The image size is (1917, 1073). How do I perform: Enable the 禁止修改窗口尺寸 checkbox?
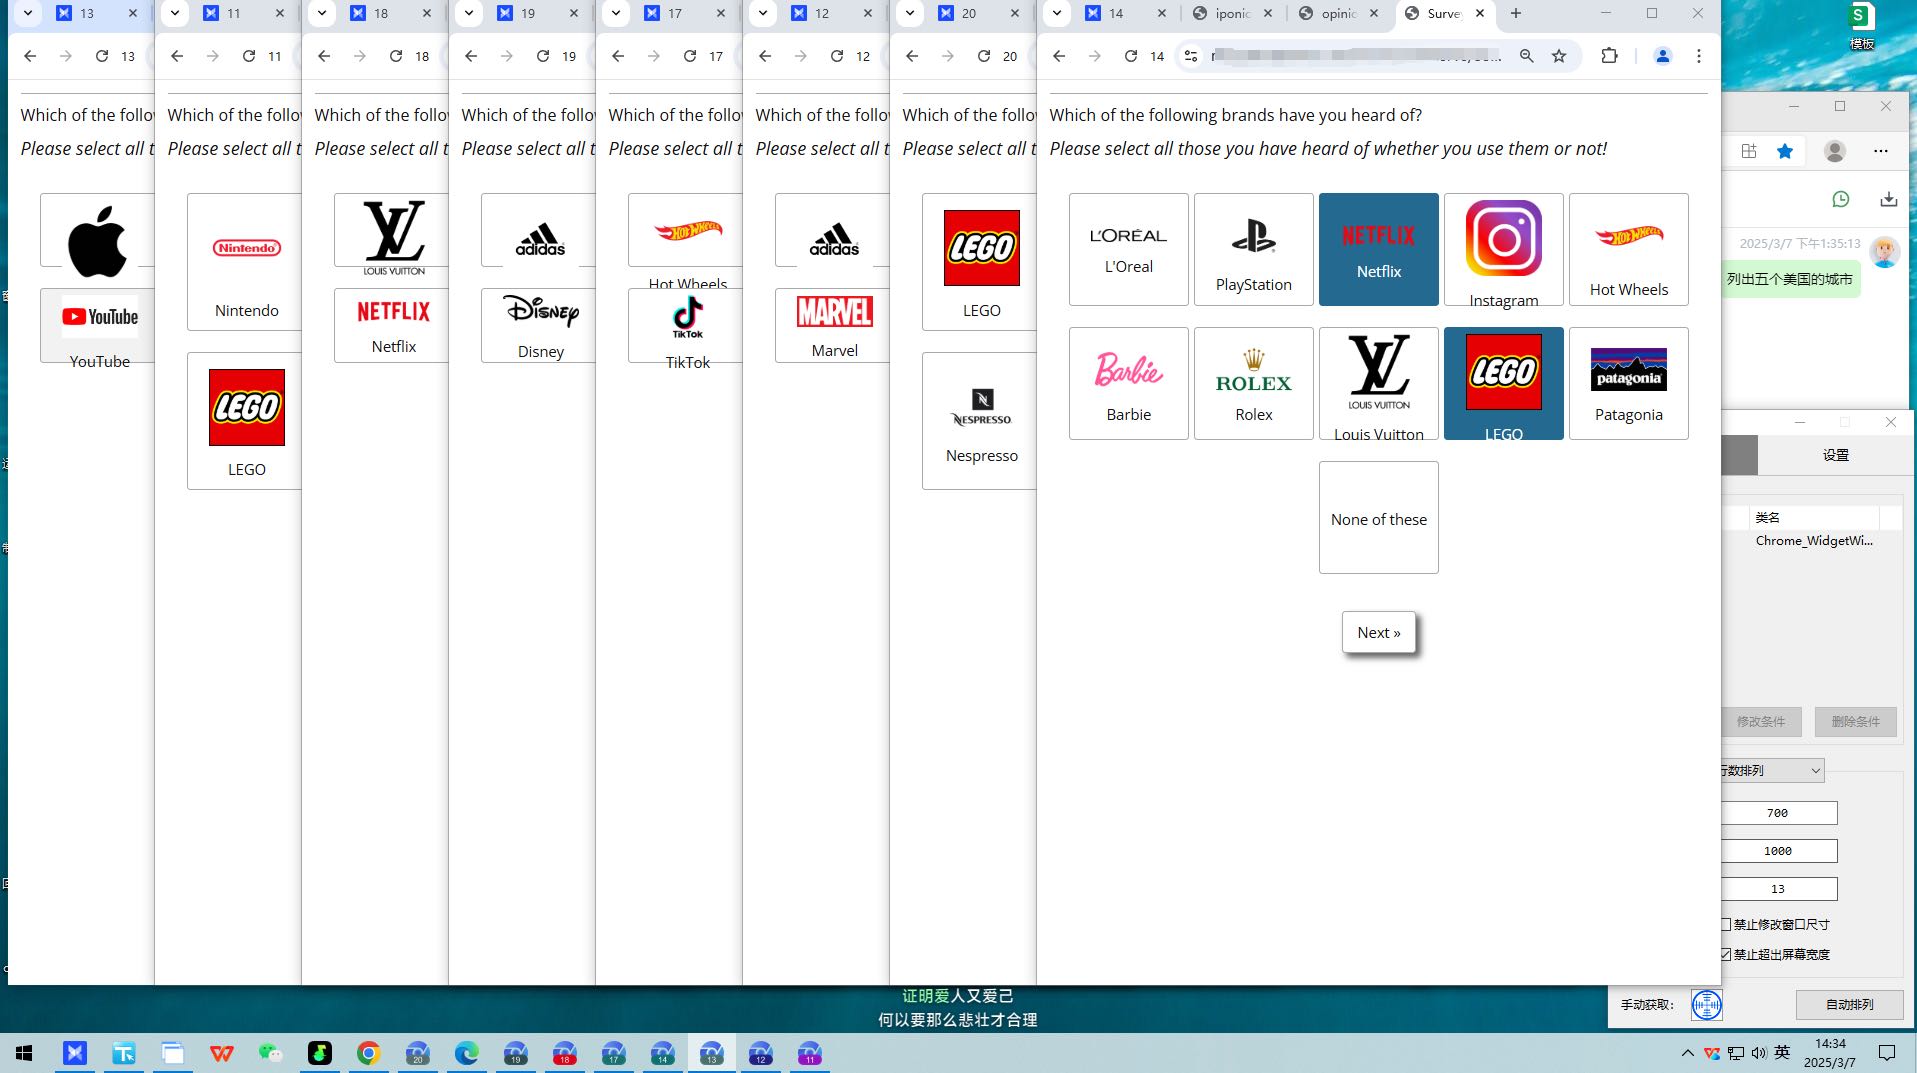click(1726, 924)
